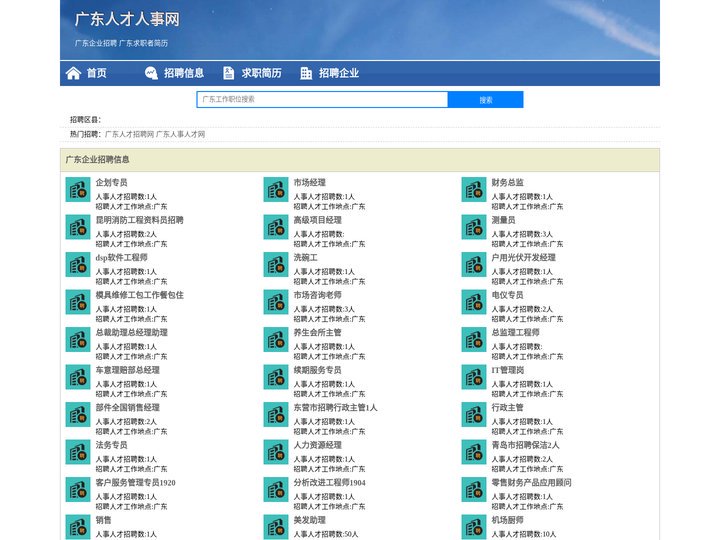Click the chat bubble icon beside 招聘信息
Image resolution: width=720 pixels, height=540 pixels.
point(151,73)
